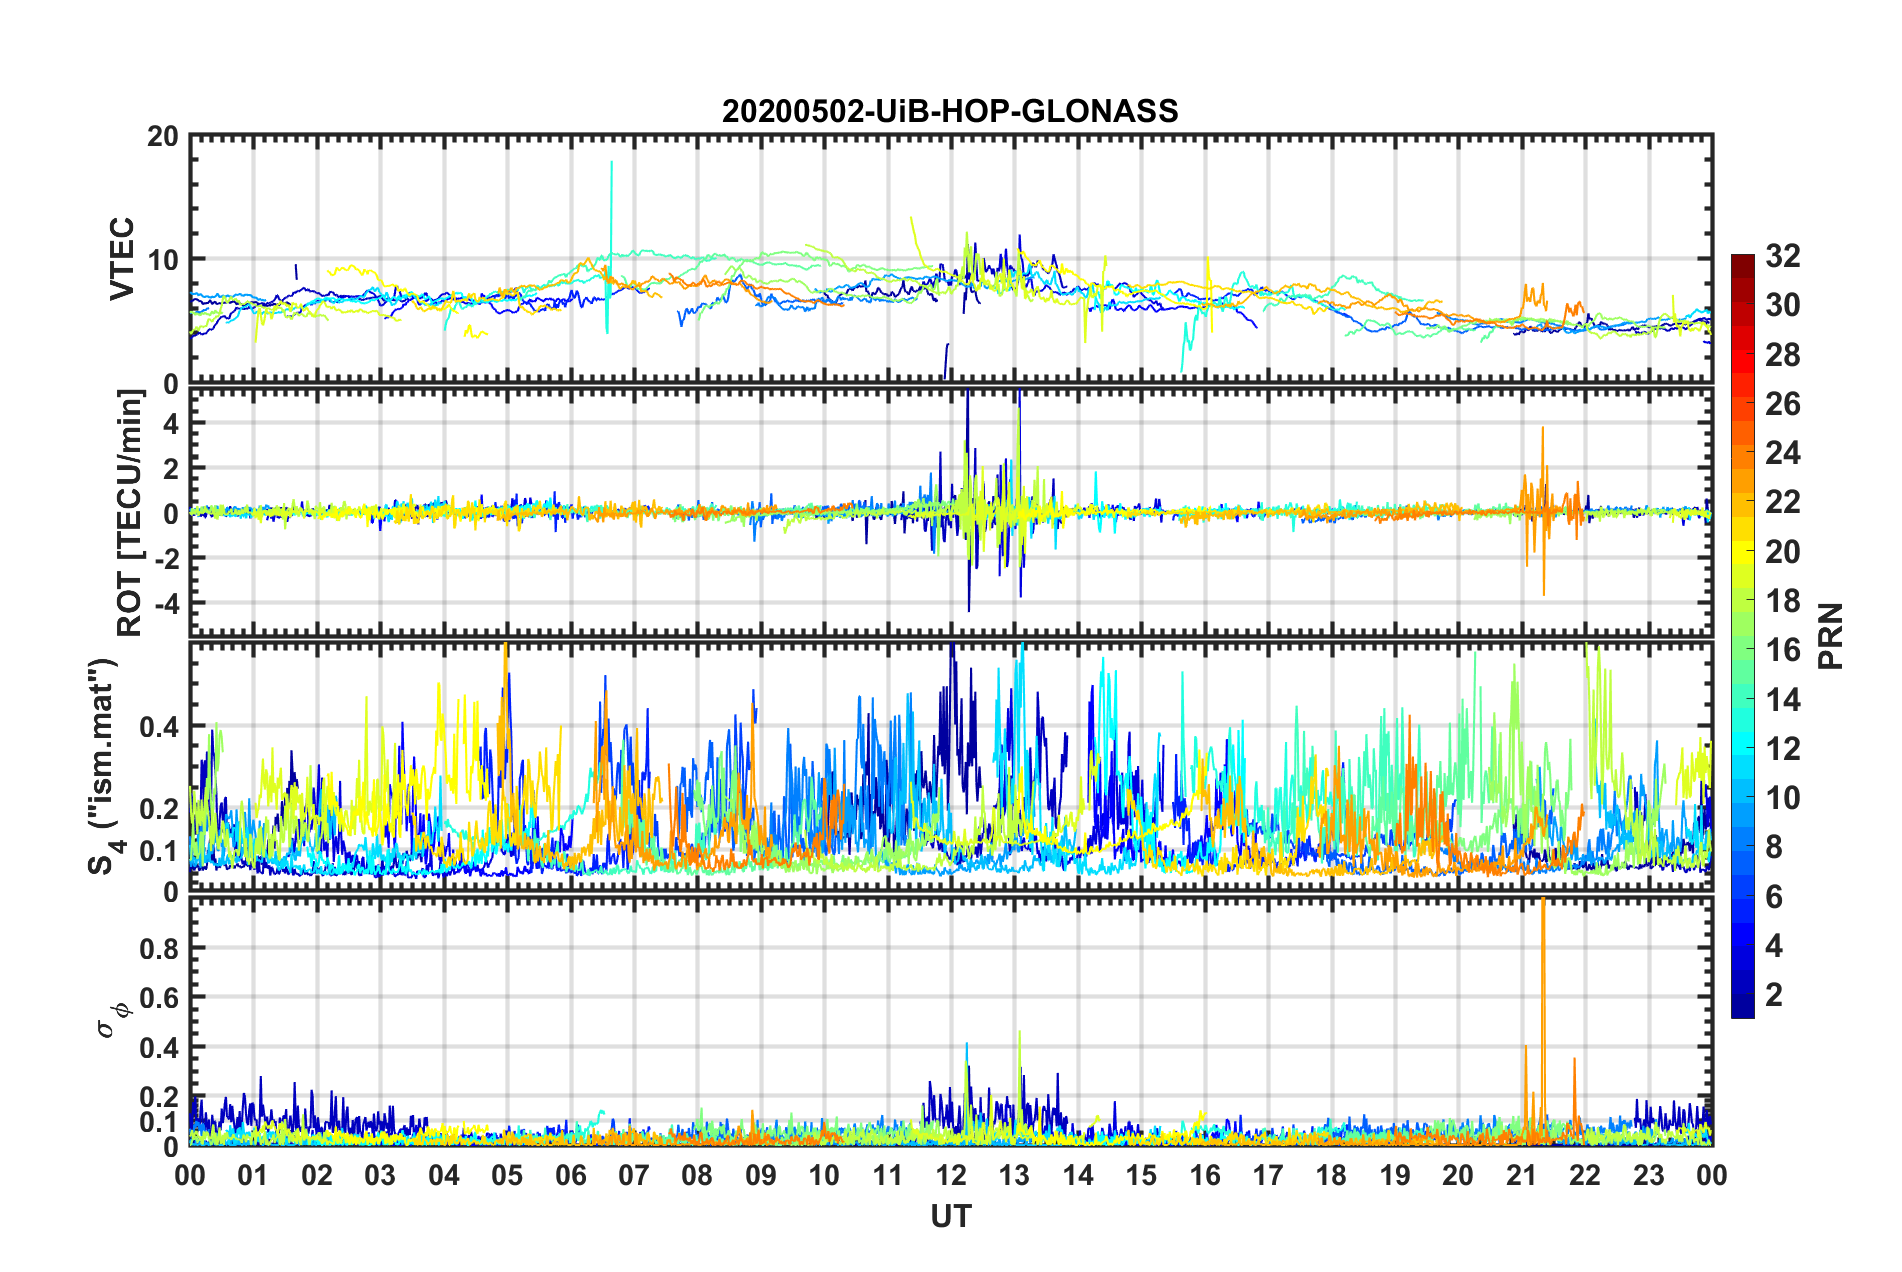Click UT axis hour label "09"
This screenshot has width=1902, height=1272.
[x=761, y=1175]
